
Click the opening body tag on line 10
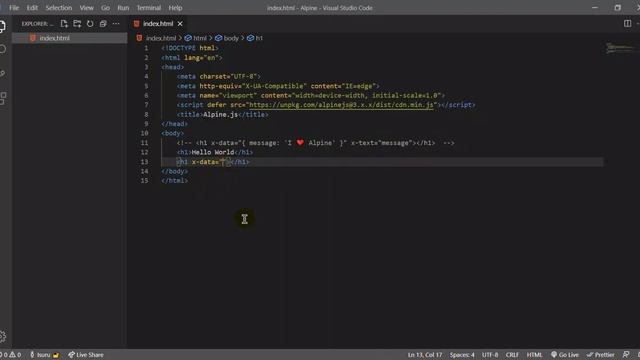click(173, 133)
